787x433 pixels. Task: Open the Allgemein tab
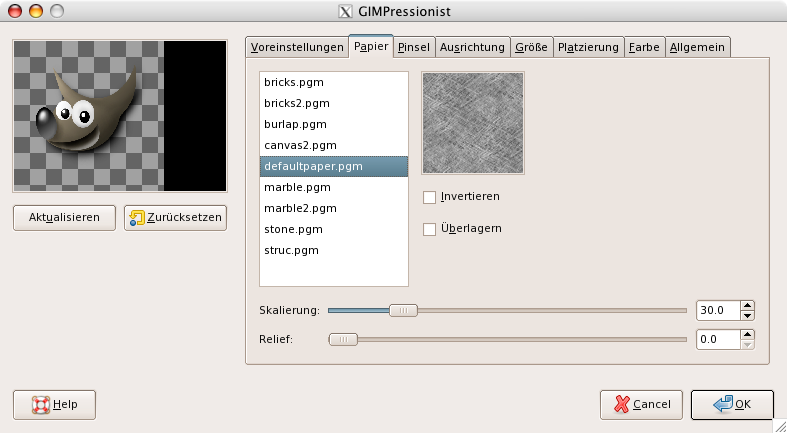click(697, 47)
